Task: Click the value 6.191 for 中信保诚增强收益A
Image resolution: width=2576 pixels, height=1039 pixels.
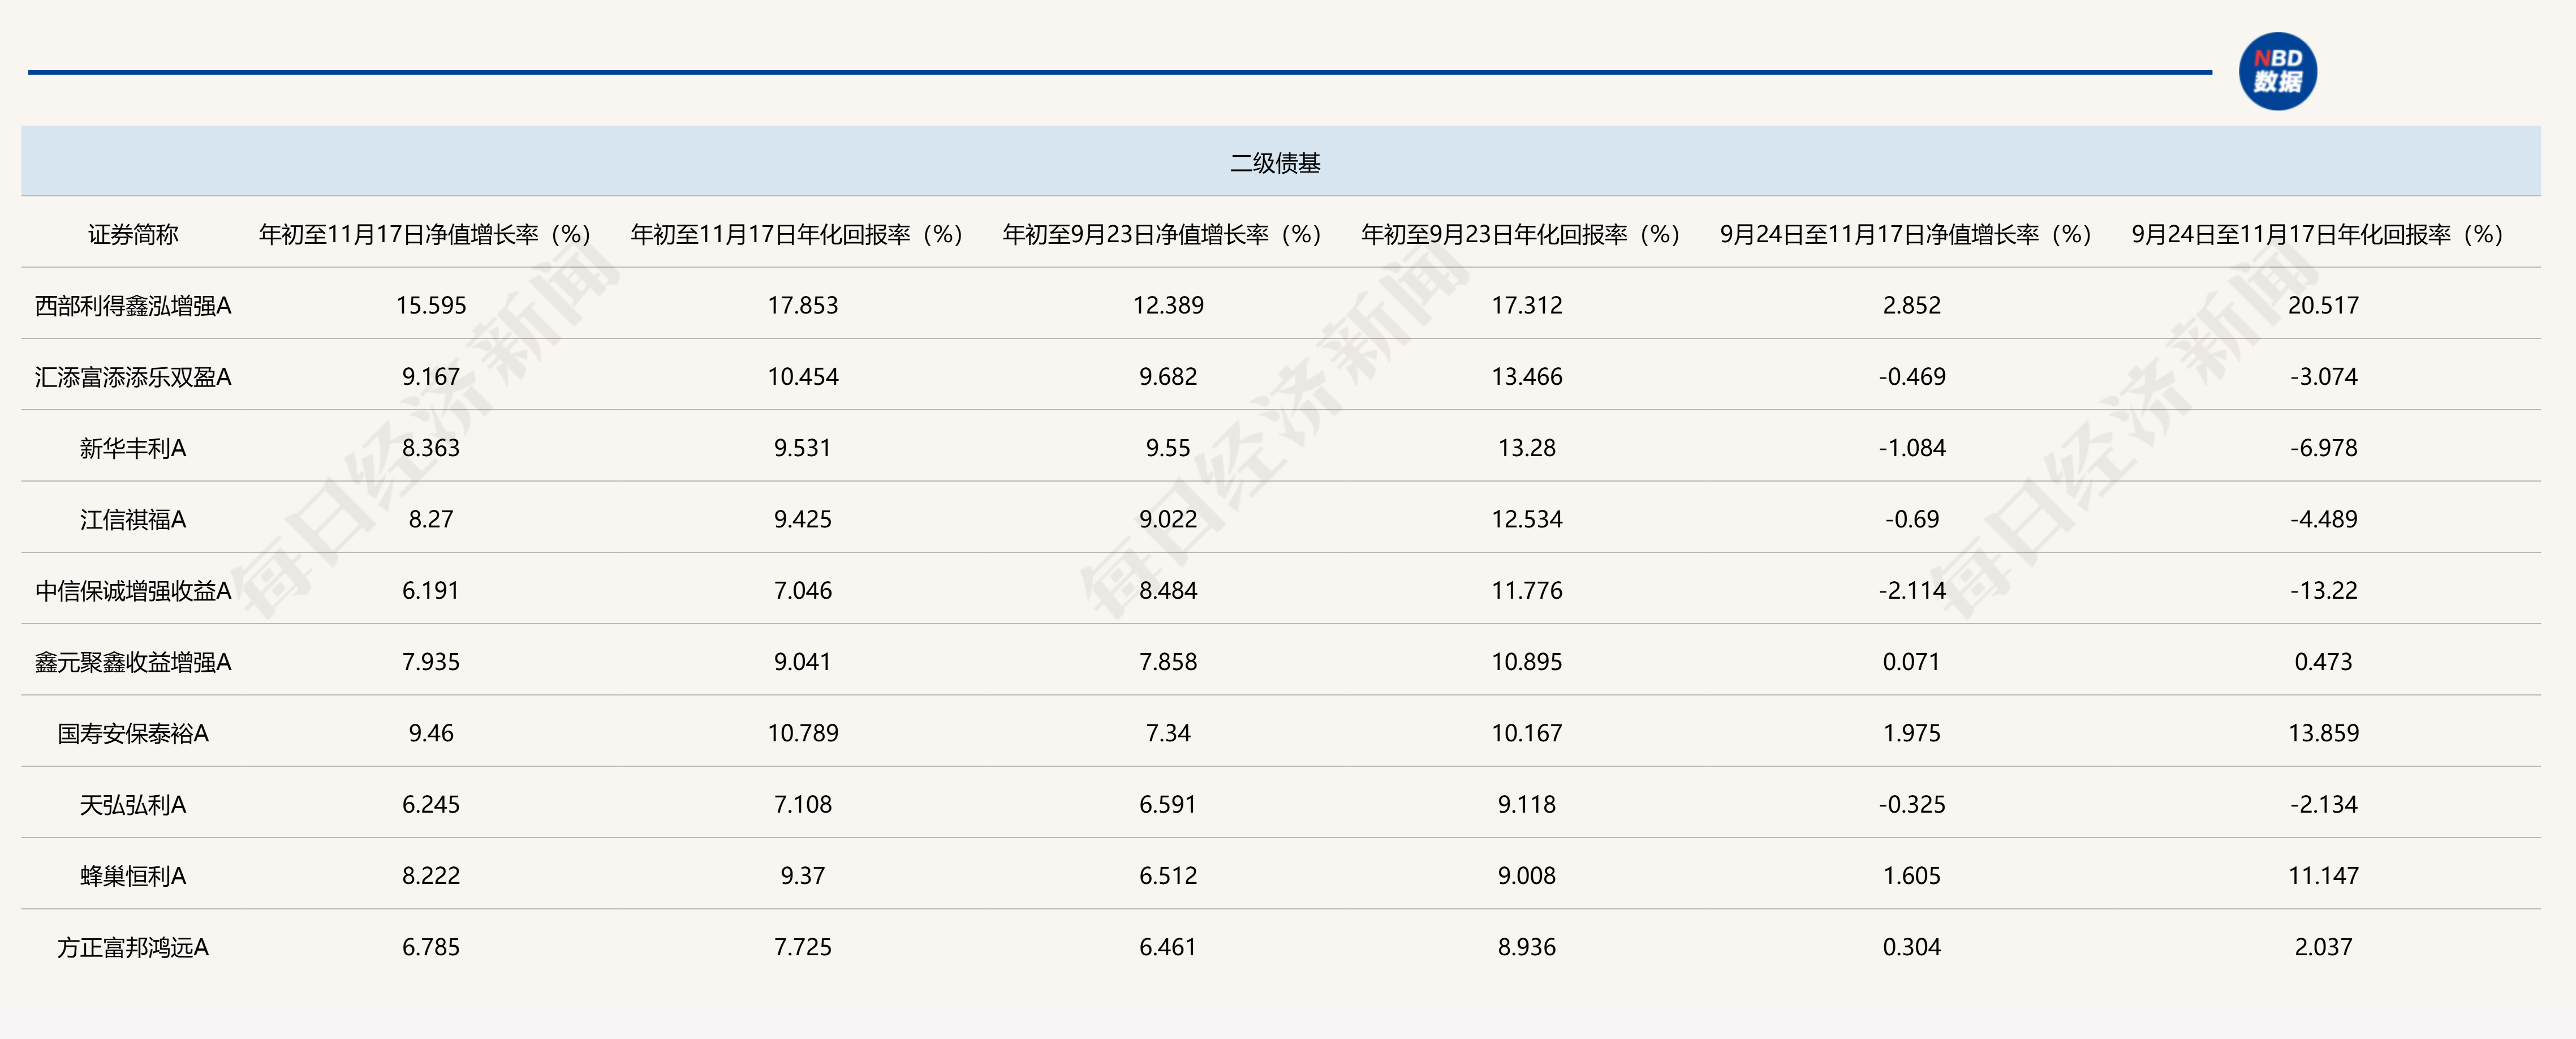Action: point(431,591)
